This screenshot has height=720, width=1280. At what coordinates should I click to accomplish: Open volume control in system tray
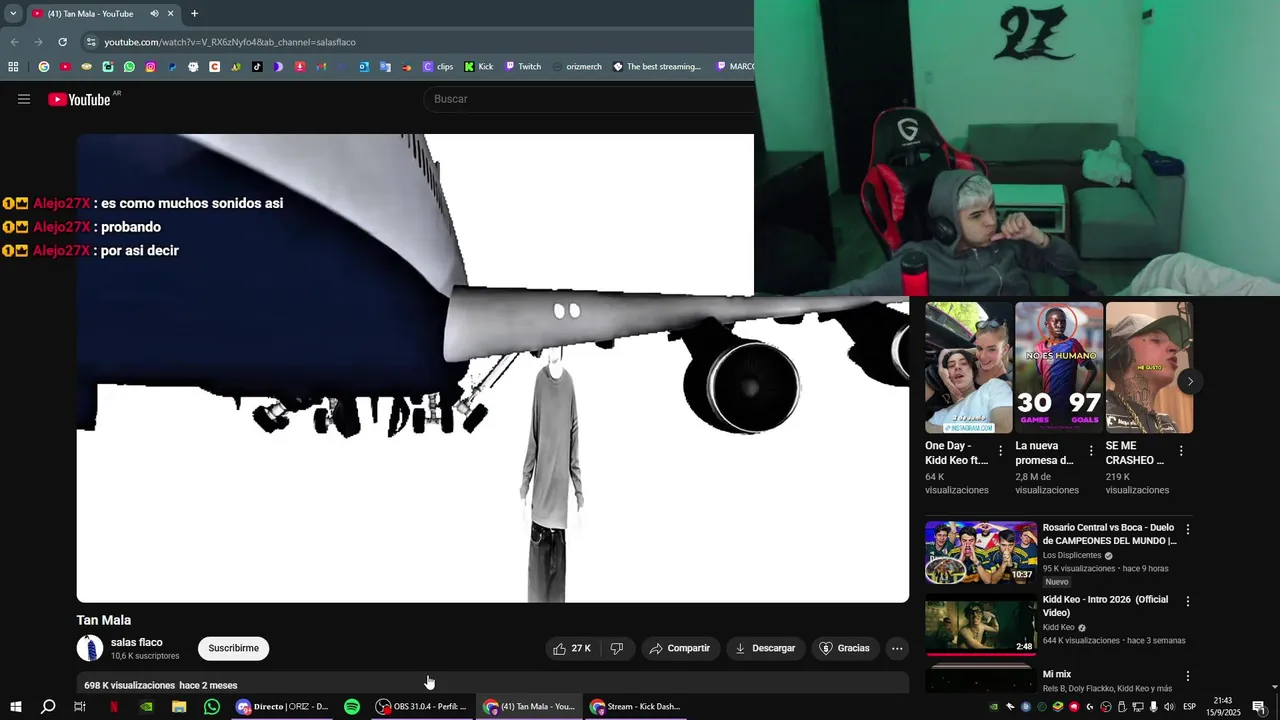(1169, 707)
